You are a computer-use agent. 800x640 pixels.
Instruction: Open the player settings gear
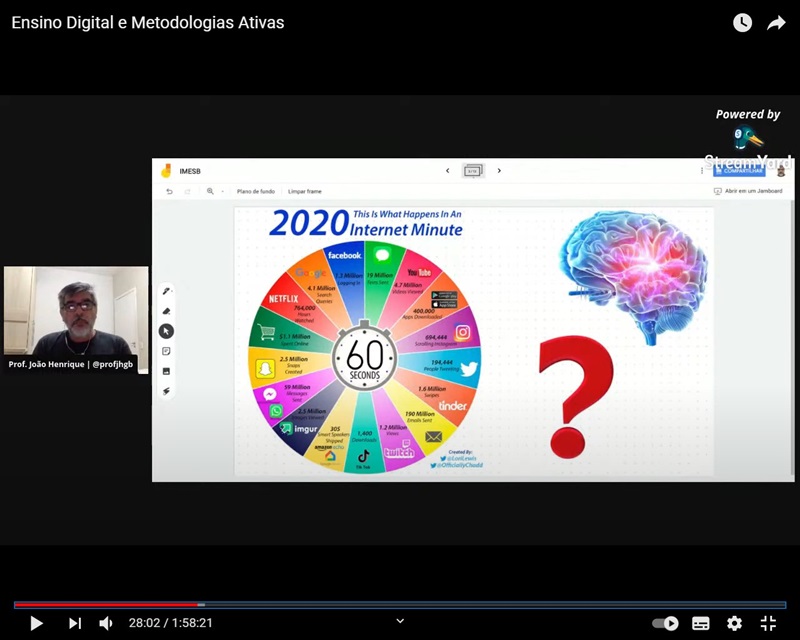734,623
